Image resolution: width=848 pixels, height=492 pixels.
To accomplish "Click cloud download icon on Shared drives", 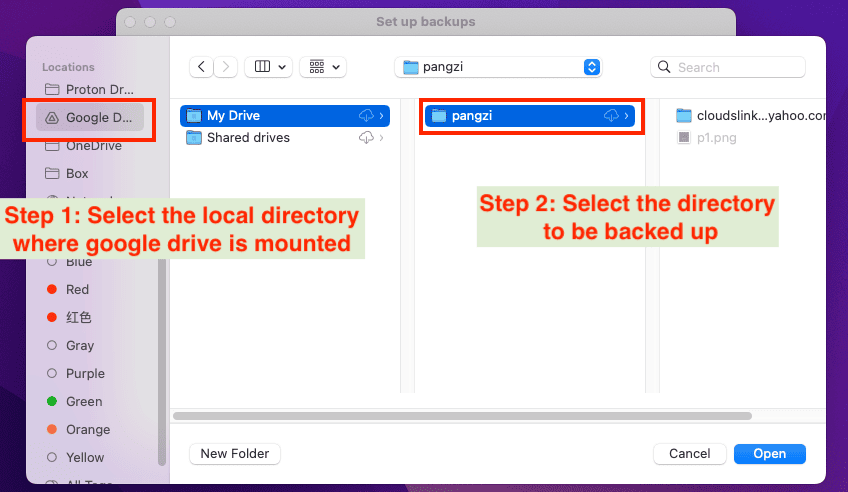I will [x=366, y=138].
